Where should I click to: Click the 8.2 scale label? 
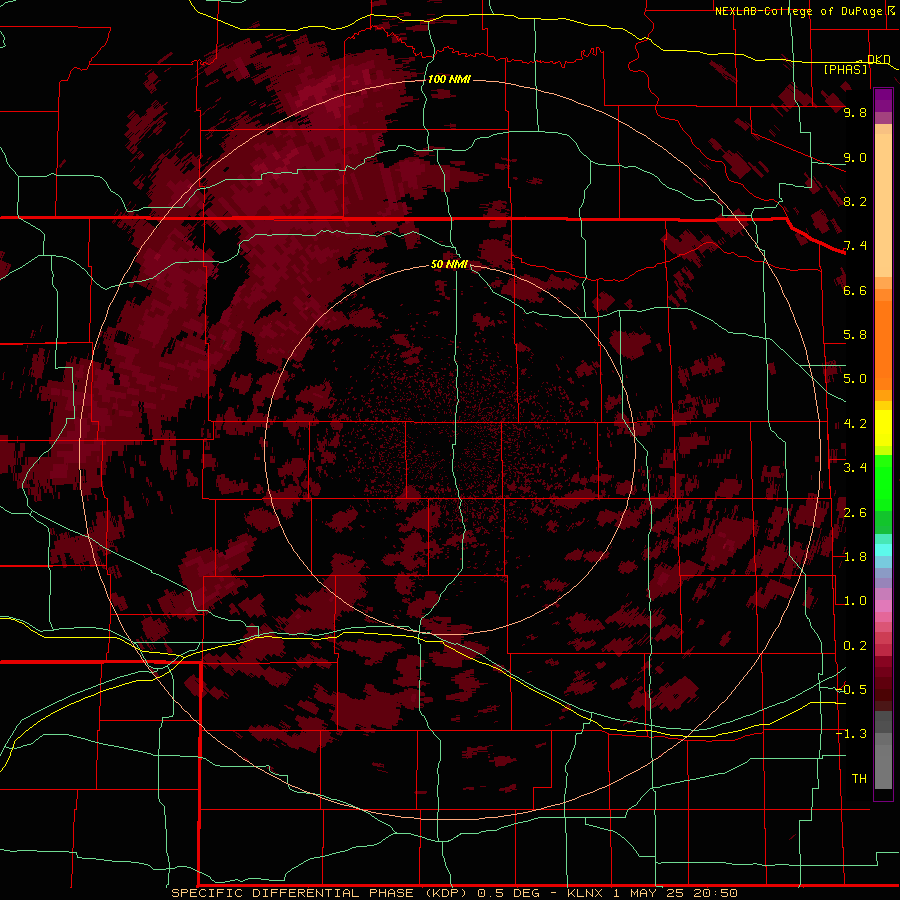click(855, 201)
